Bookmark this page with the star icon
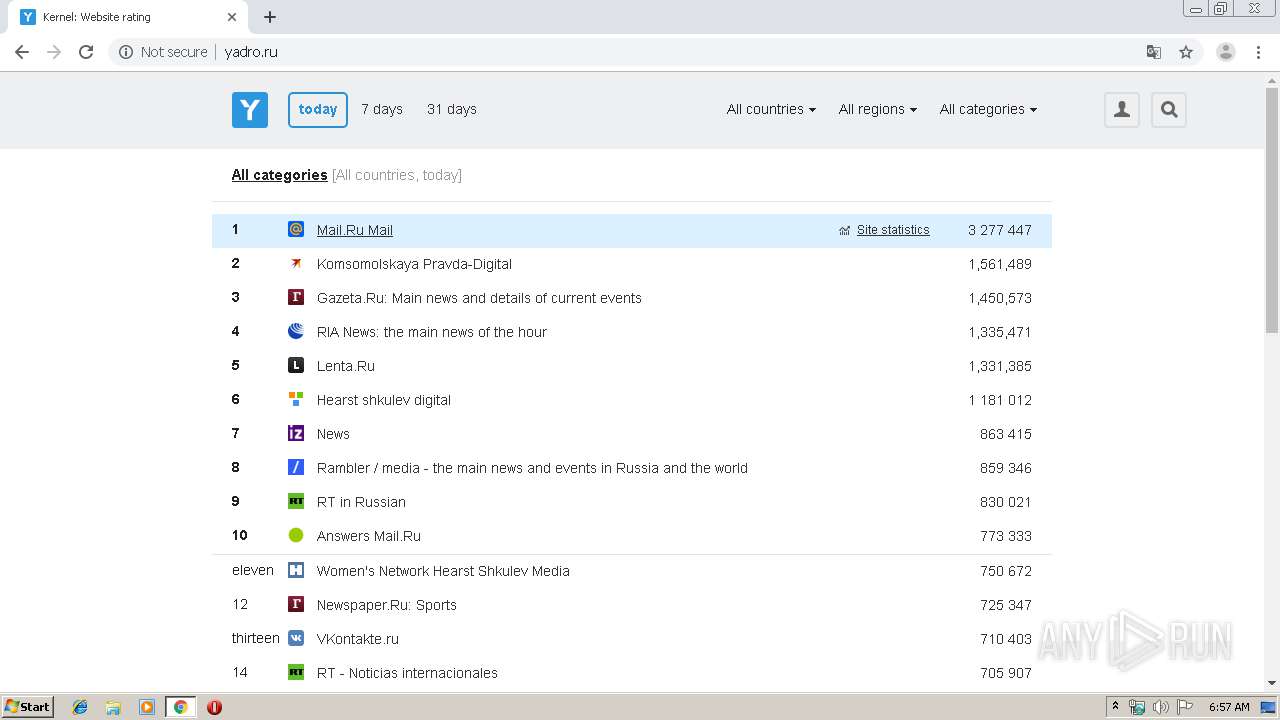The image size is (1280, 720). pos(1186,52)
